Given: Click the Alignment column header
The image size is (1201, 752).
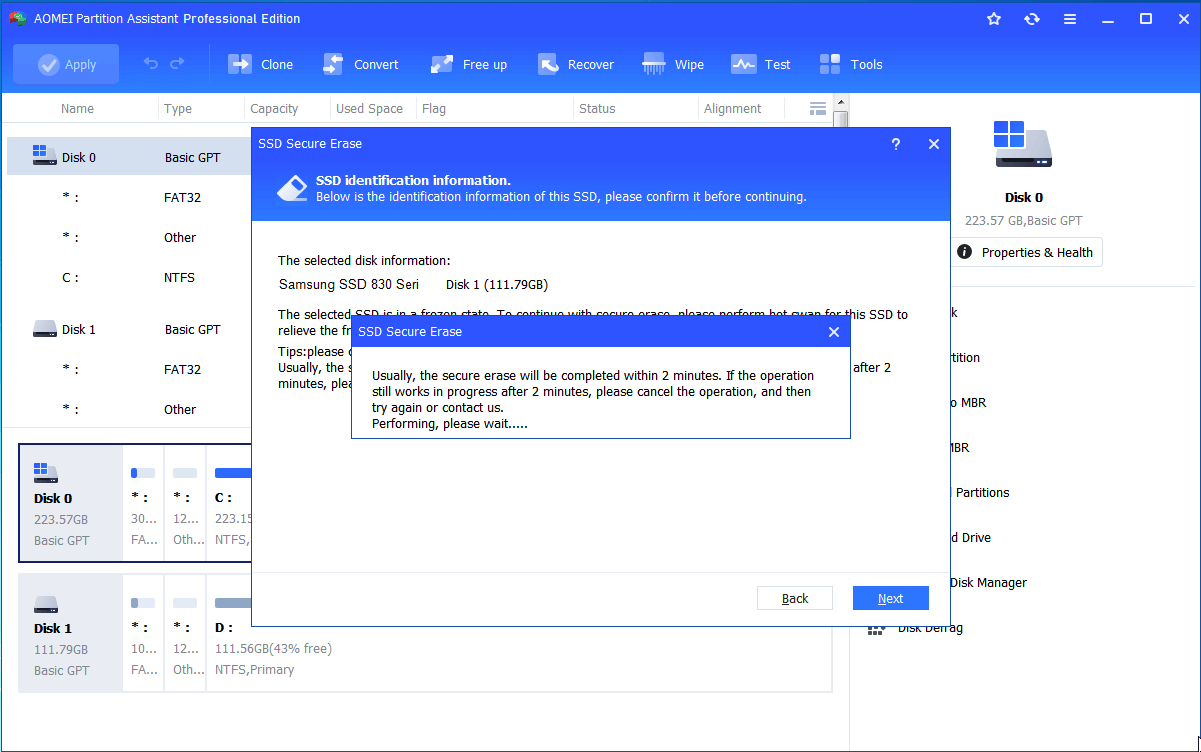Looking at the screenshot, I should (x=732, y=109).
